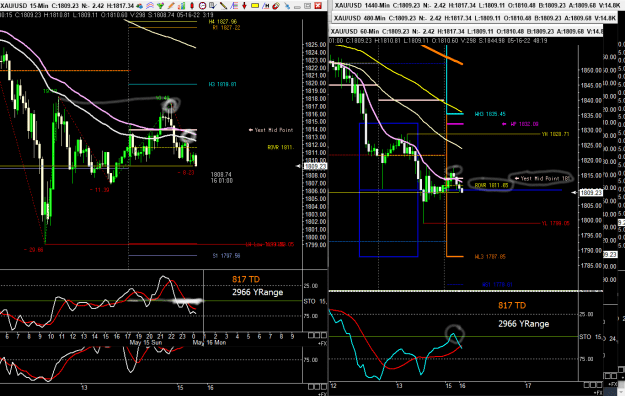Maximize the XAU/USD 15-Min chart window
The width and height of the screenshot is (625, 396).
(307, 6)
